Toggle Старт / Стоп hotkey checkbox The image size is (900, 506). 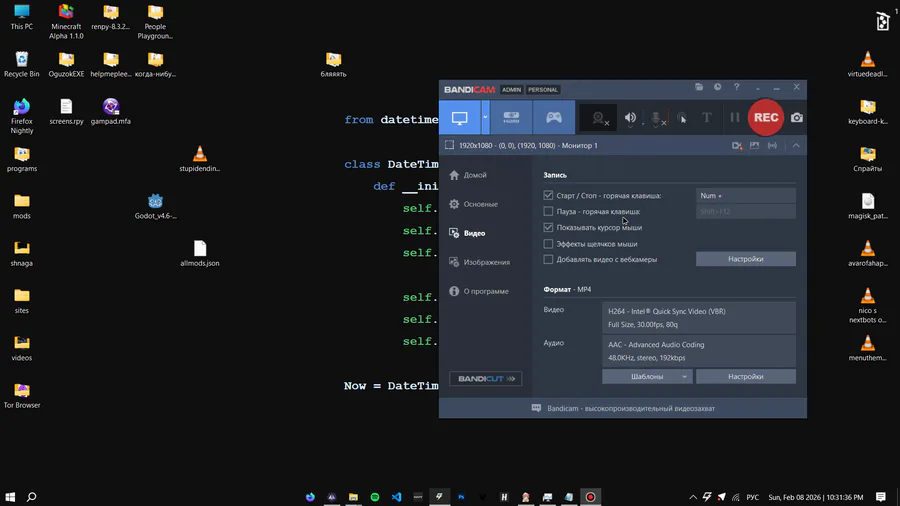(x=548, y=196)
